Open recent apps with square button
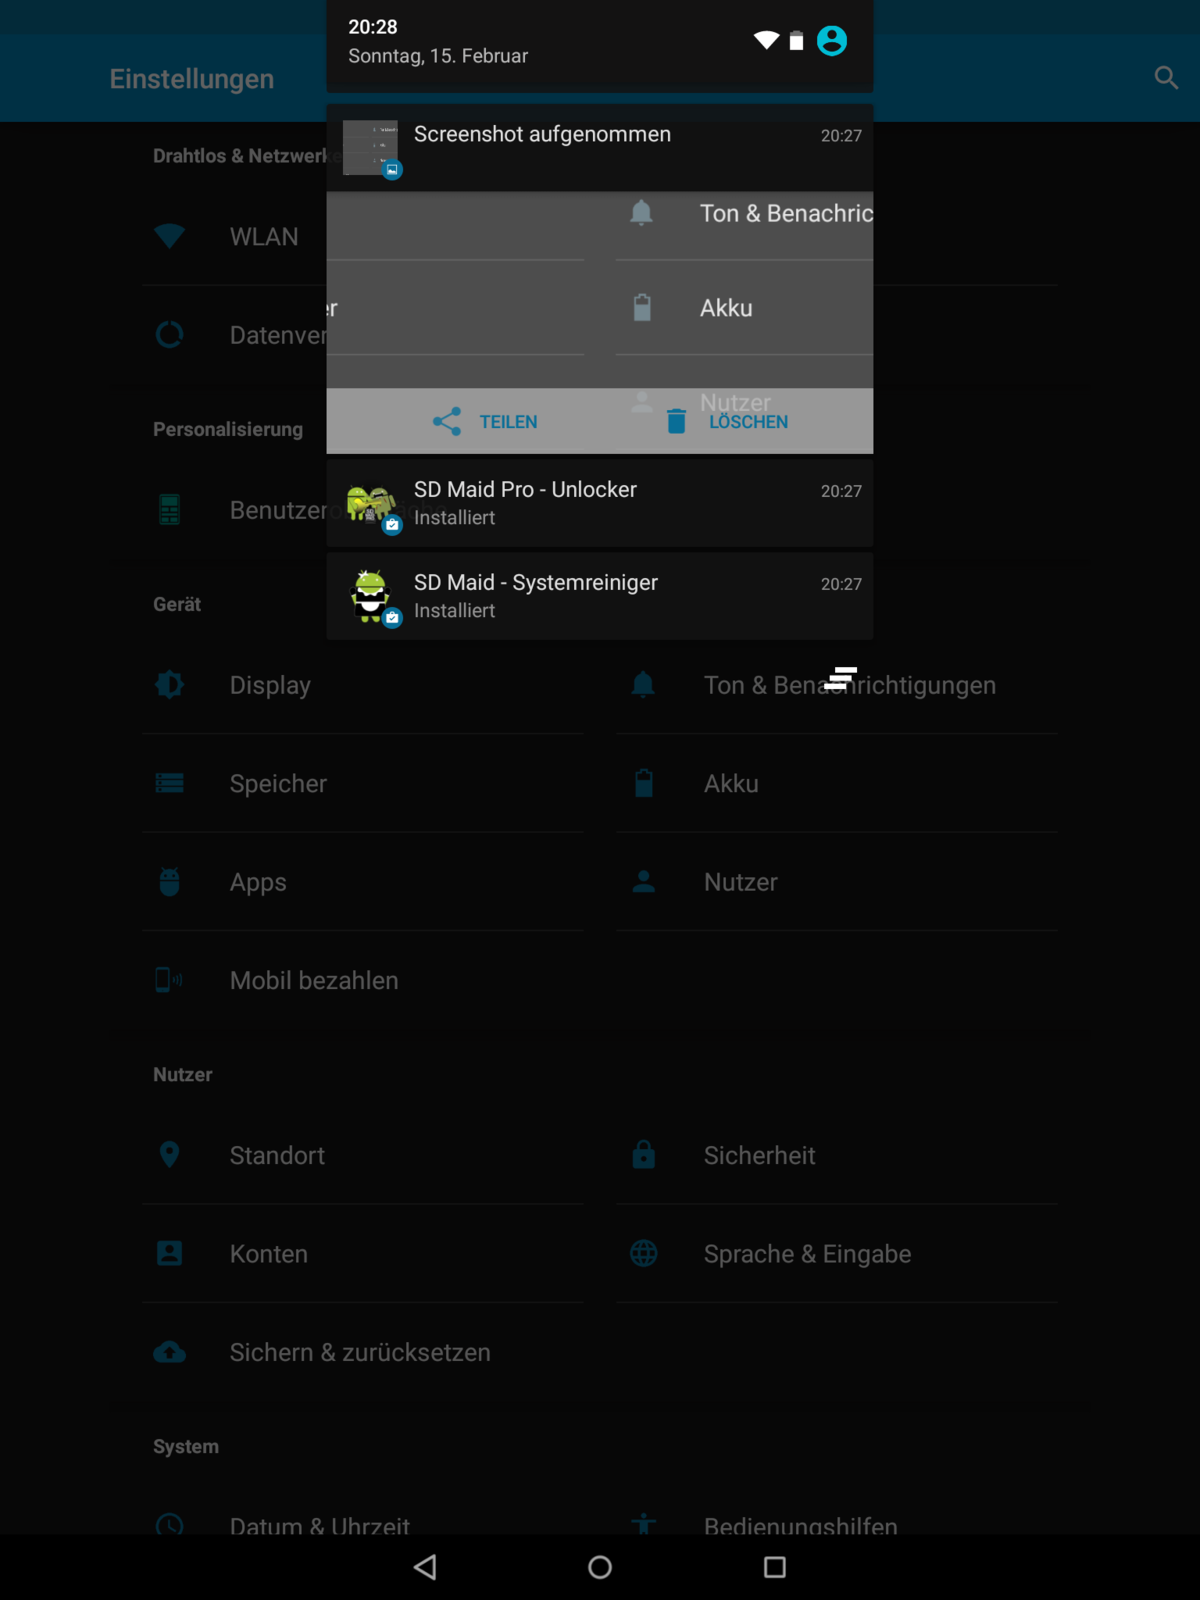The width and height of the screenshot is (1200, 1600). coord(774,1567)
